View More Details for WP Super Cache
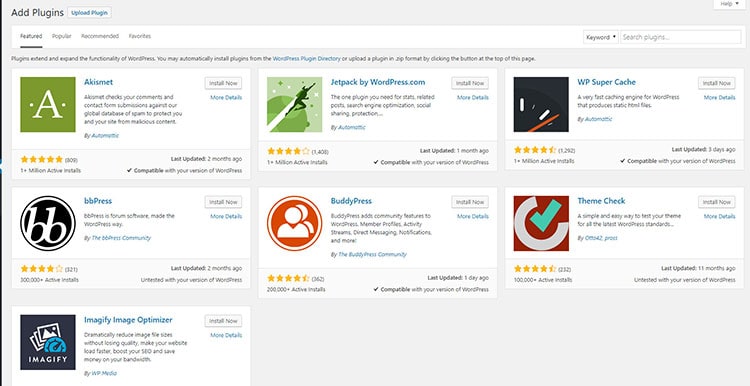 pyautogui.click(x=719, y=98)
